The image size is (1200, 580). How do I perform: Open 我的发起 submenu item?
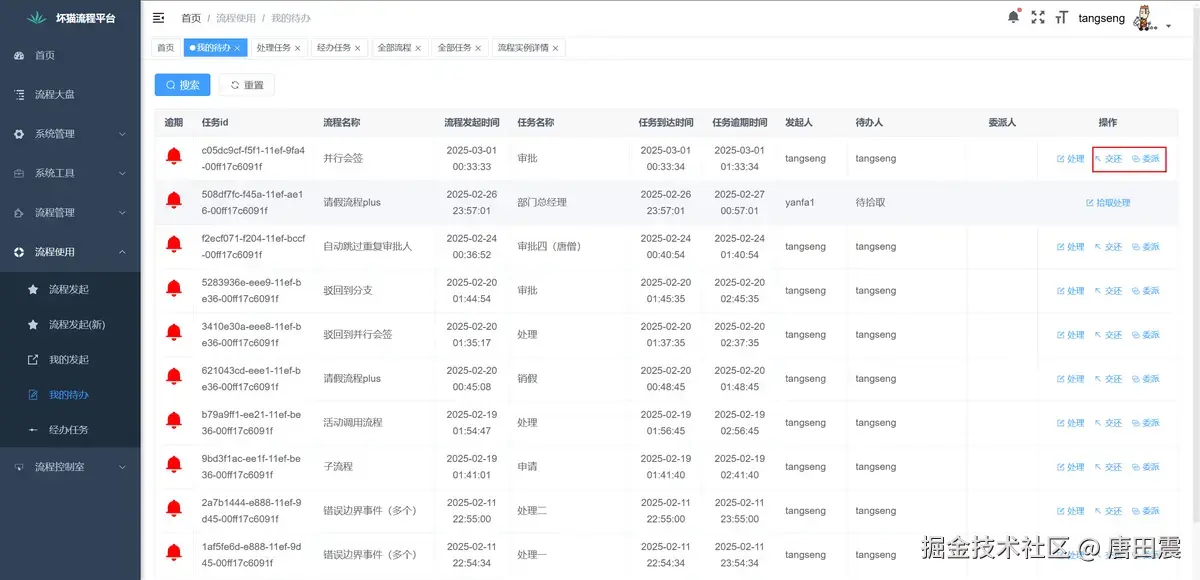click(x=70, y=360)
